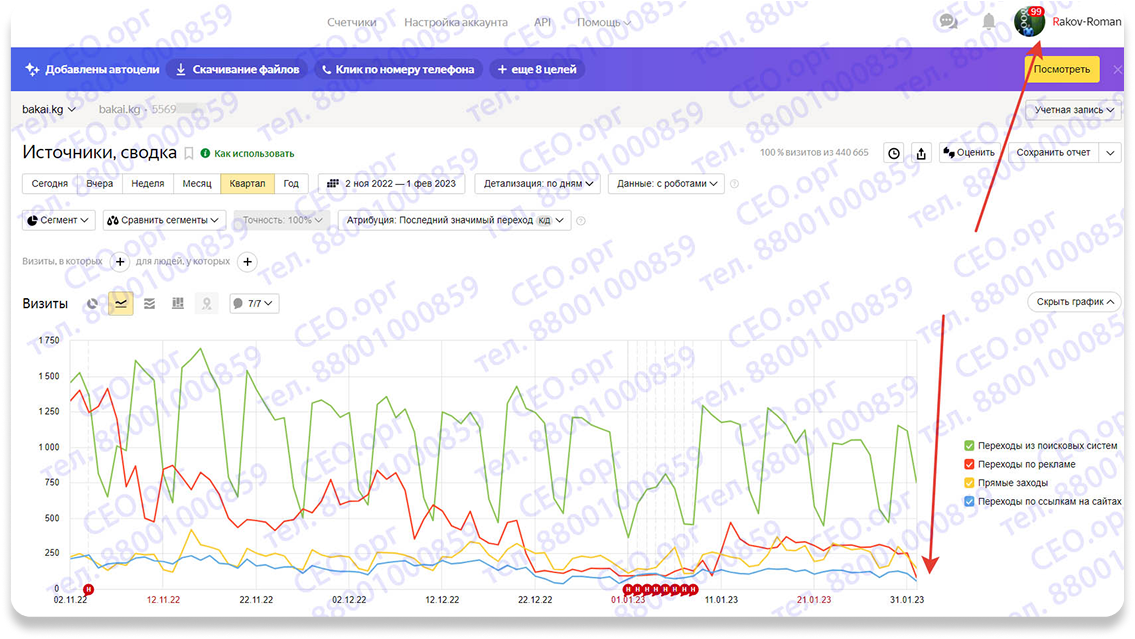Open the date range picker field
Screen dimensions: 1135x639
click(391, 183)
